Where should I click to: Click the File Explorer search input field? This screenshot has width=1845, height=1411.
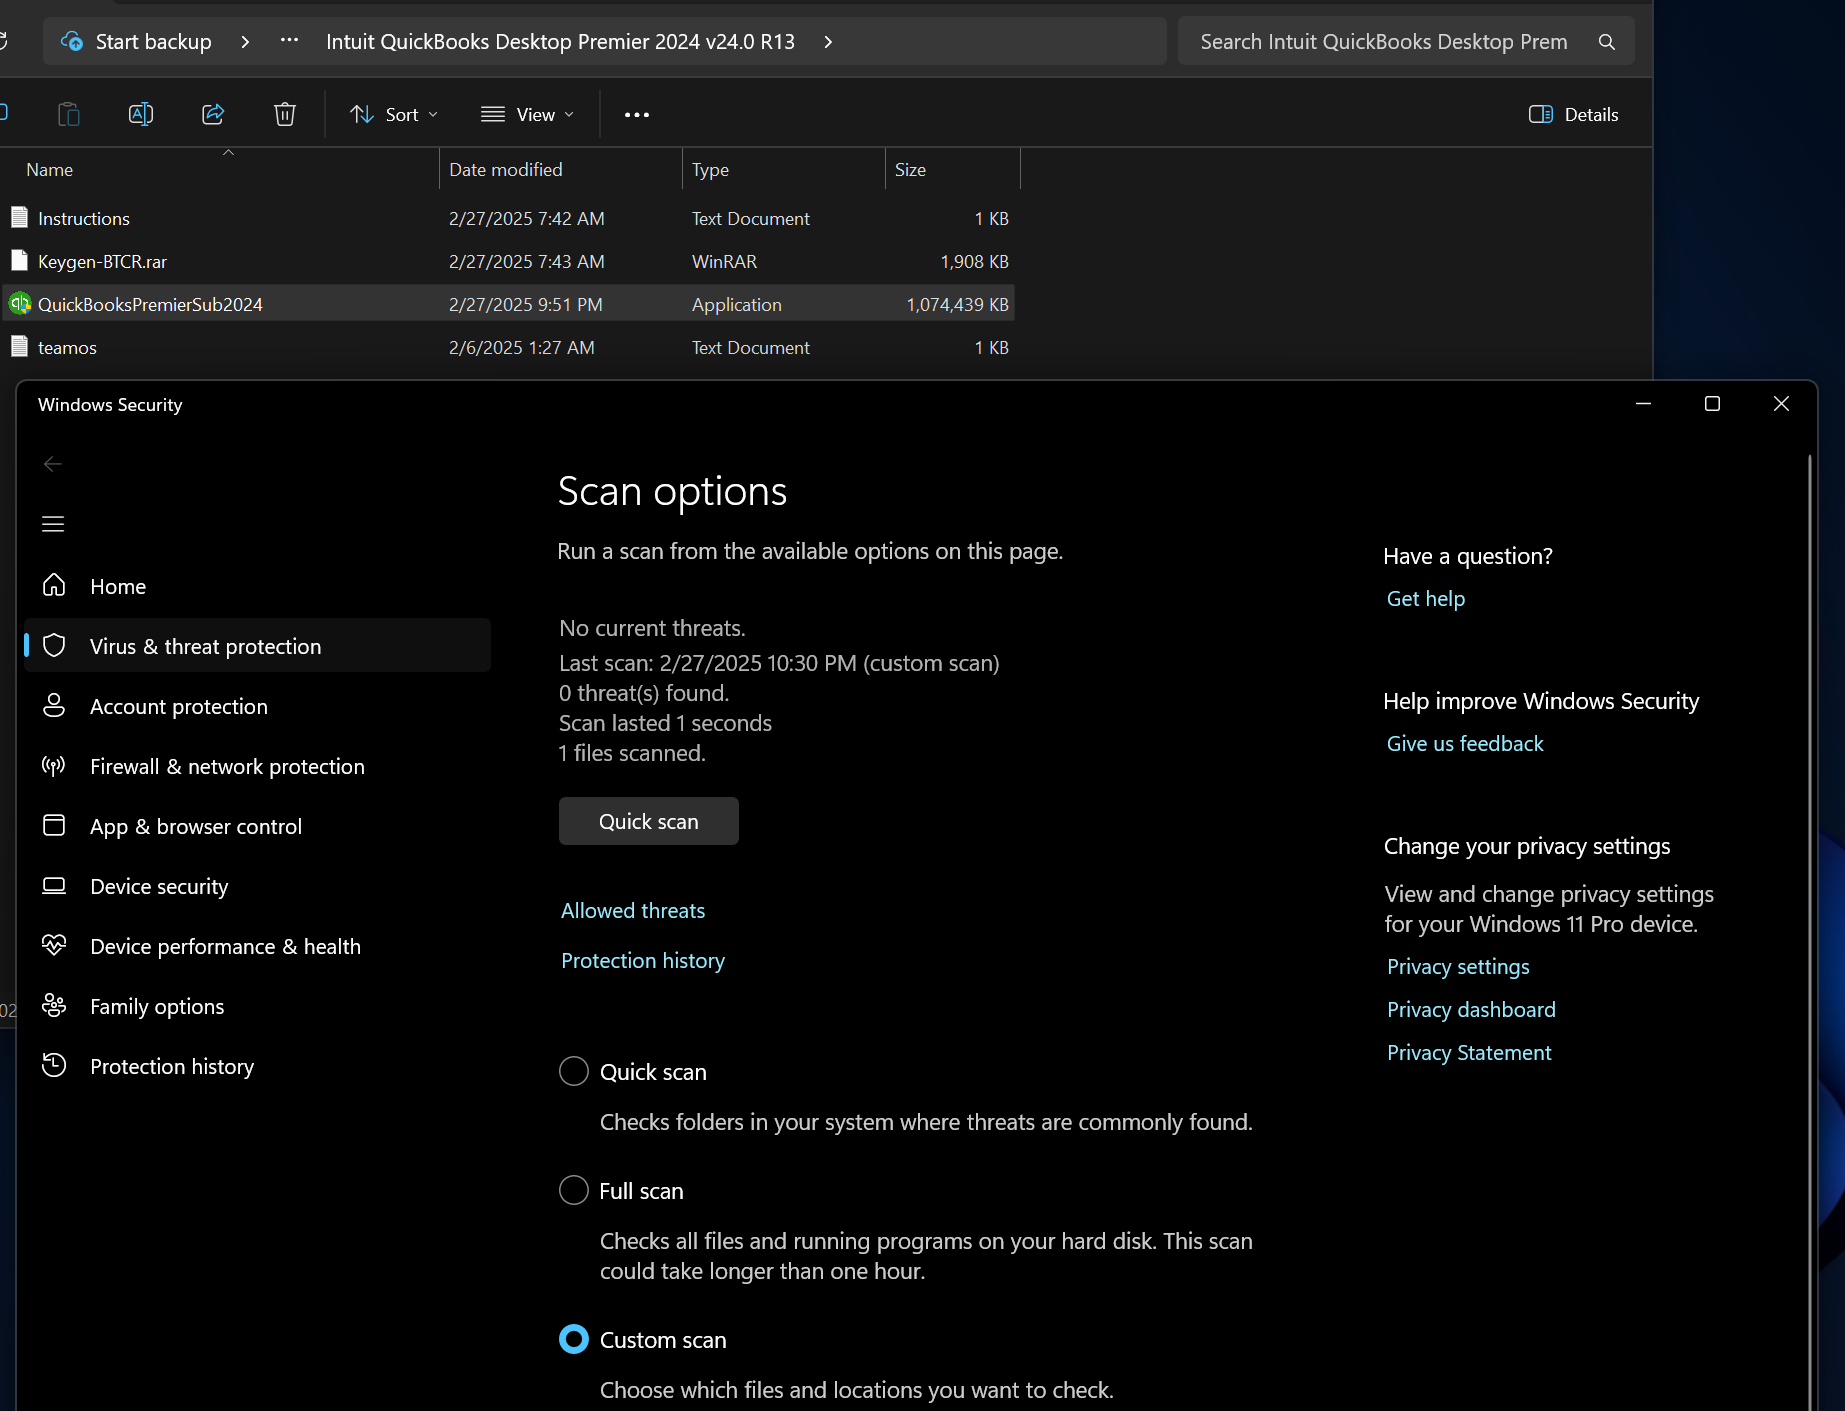click(x=1384, y=42)
